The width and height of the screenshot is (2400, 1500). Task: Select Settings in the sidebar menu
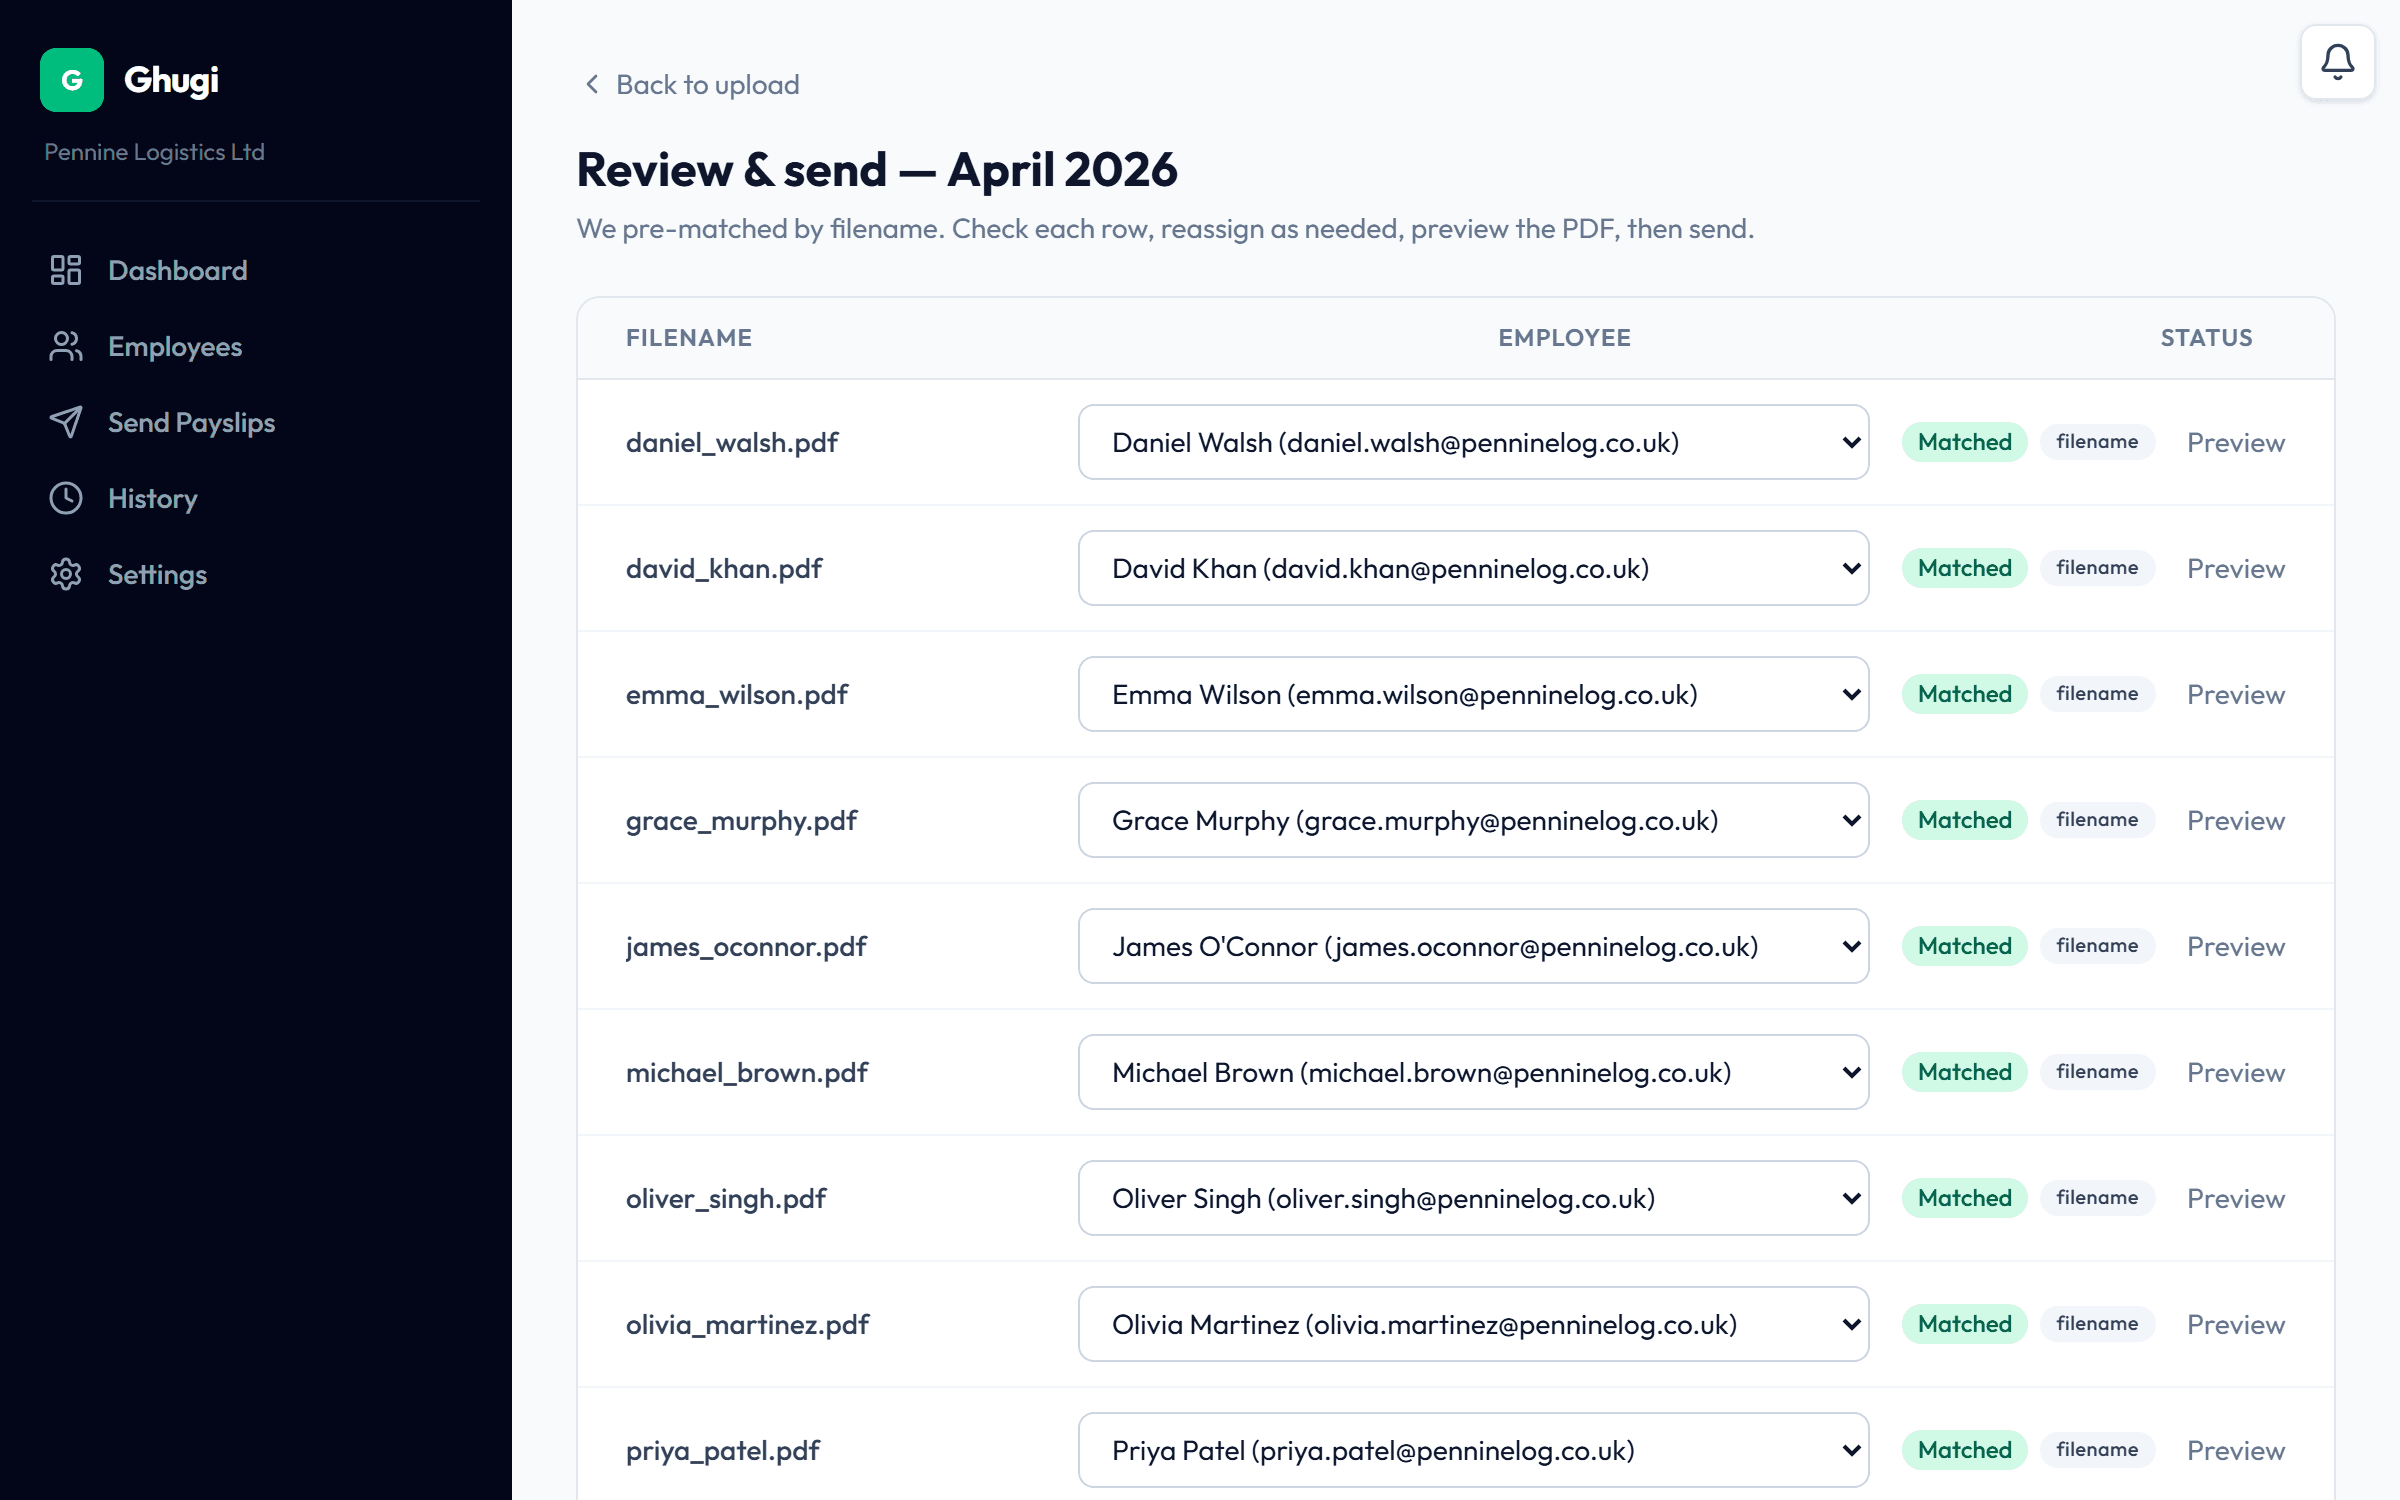click(x=156, y=574)
